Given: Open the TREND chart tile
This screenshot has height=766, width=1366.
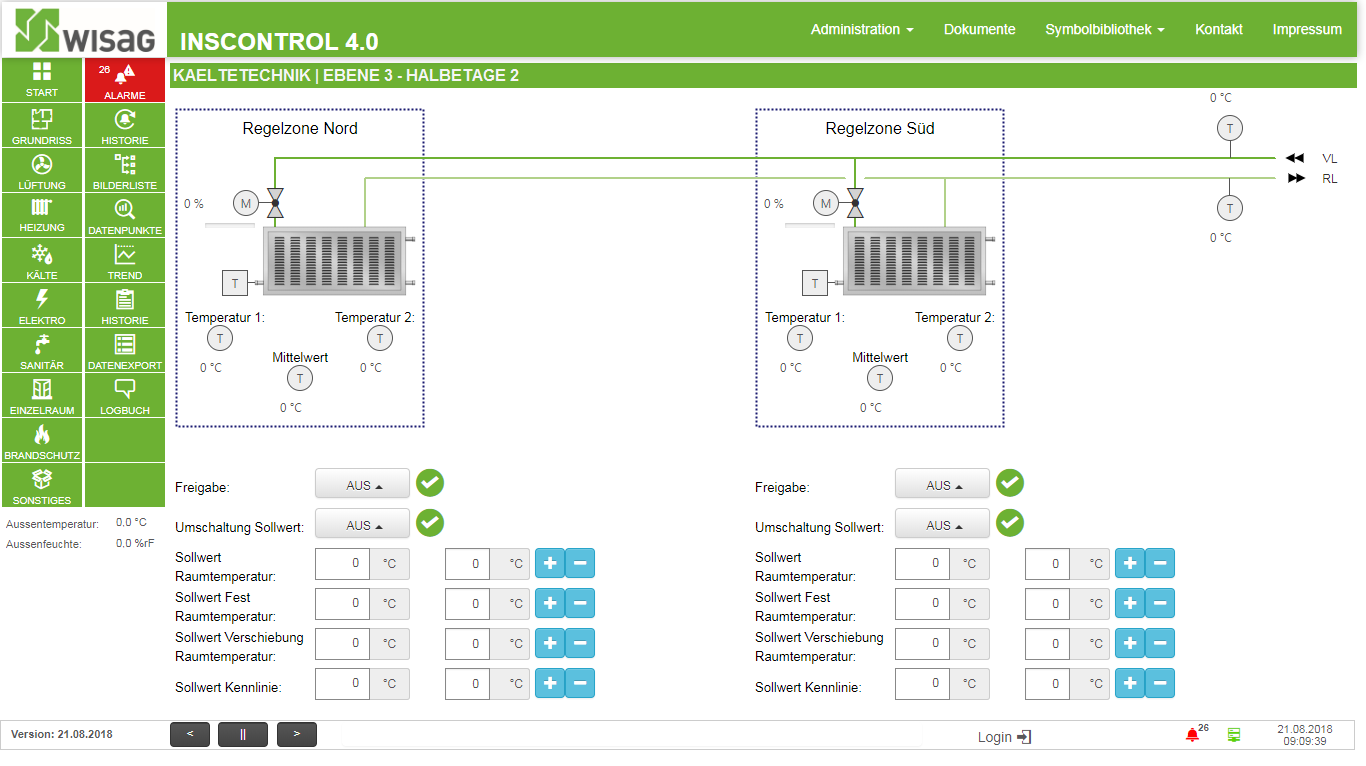Looking at the screenshot, I should pos(125,261).
